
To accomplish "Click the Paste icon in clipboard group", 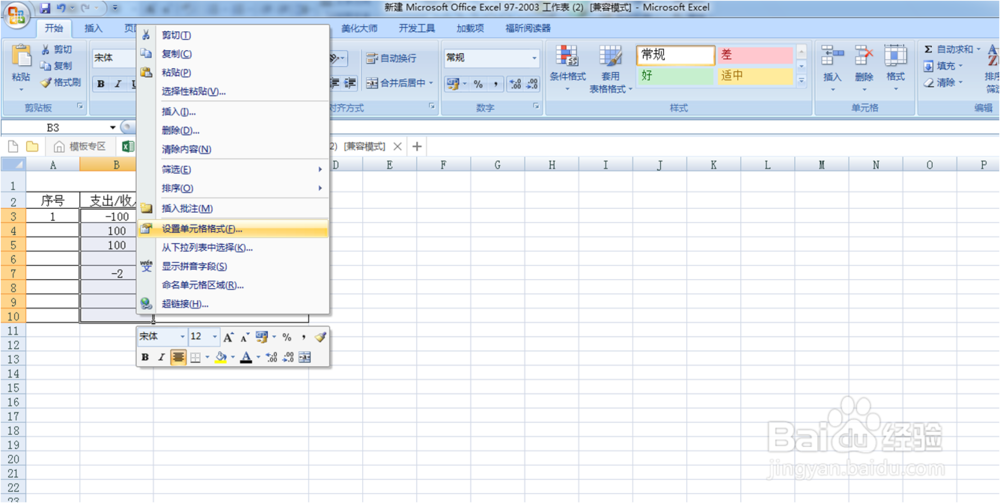I will click(21, 56).
